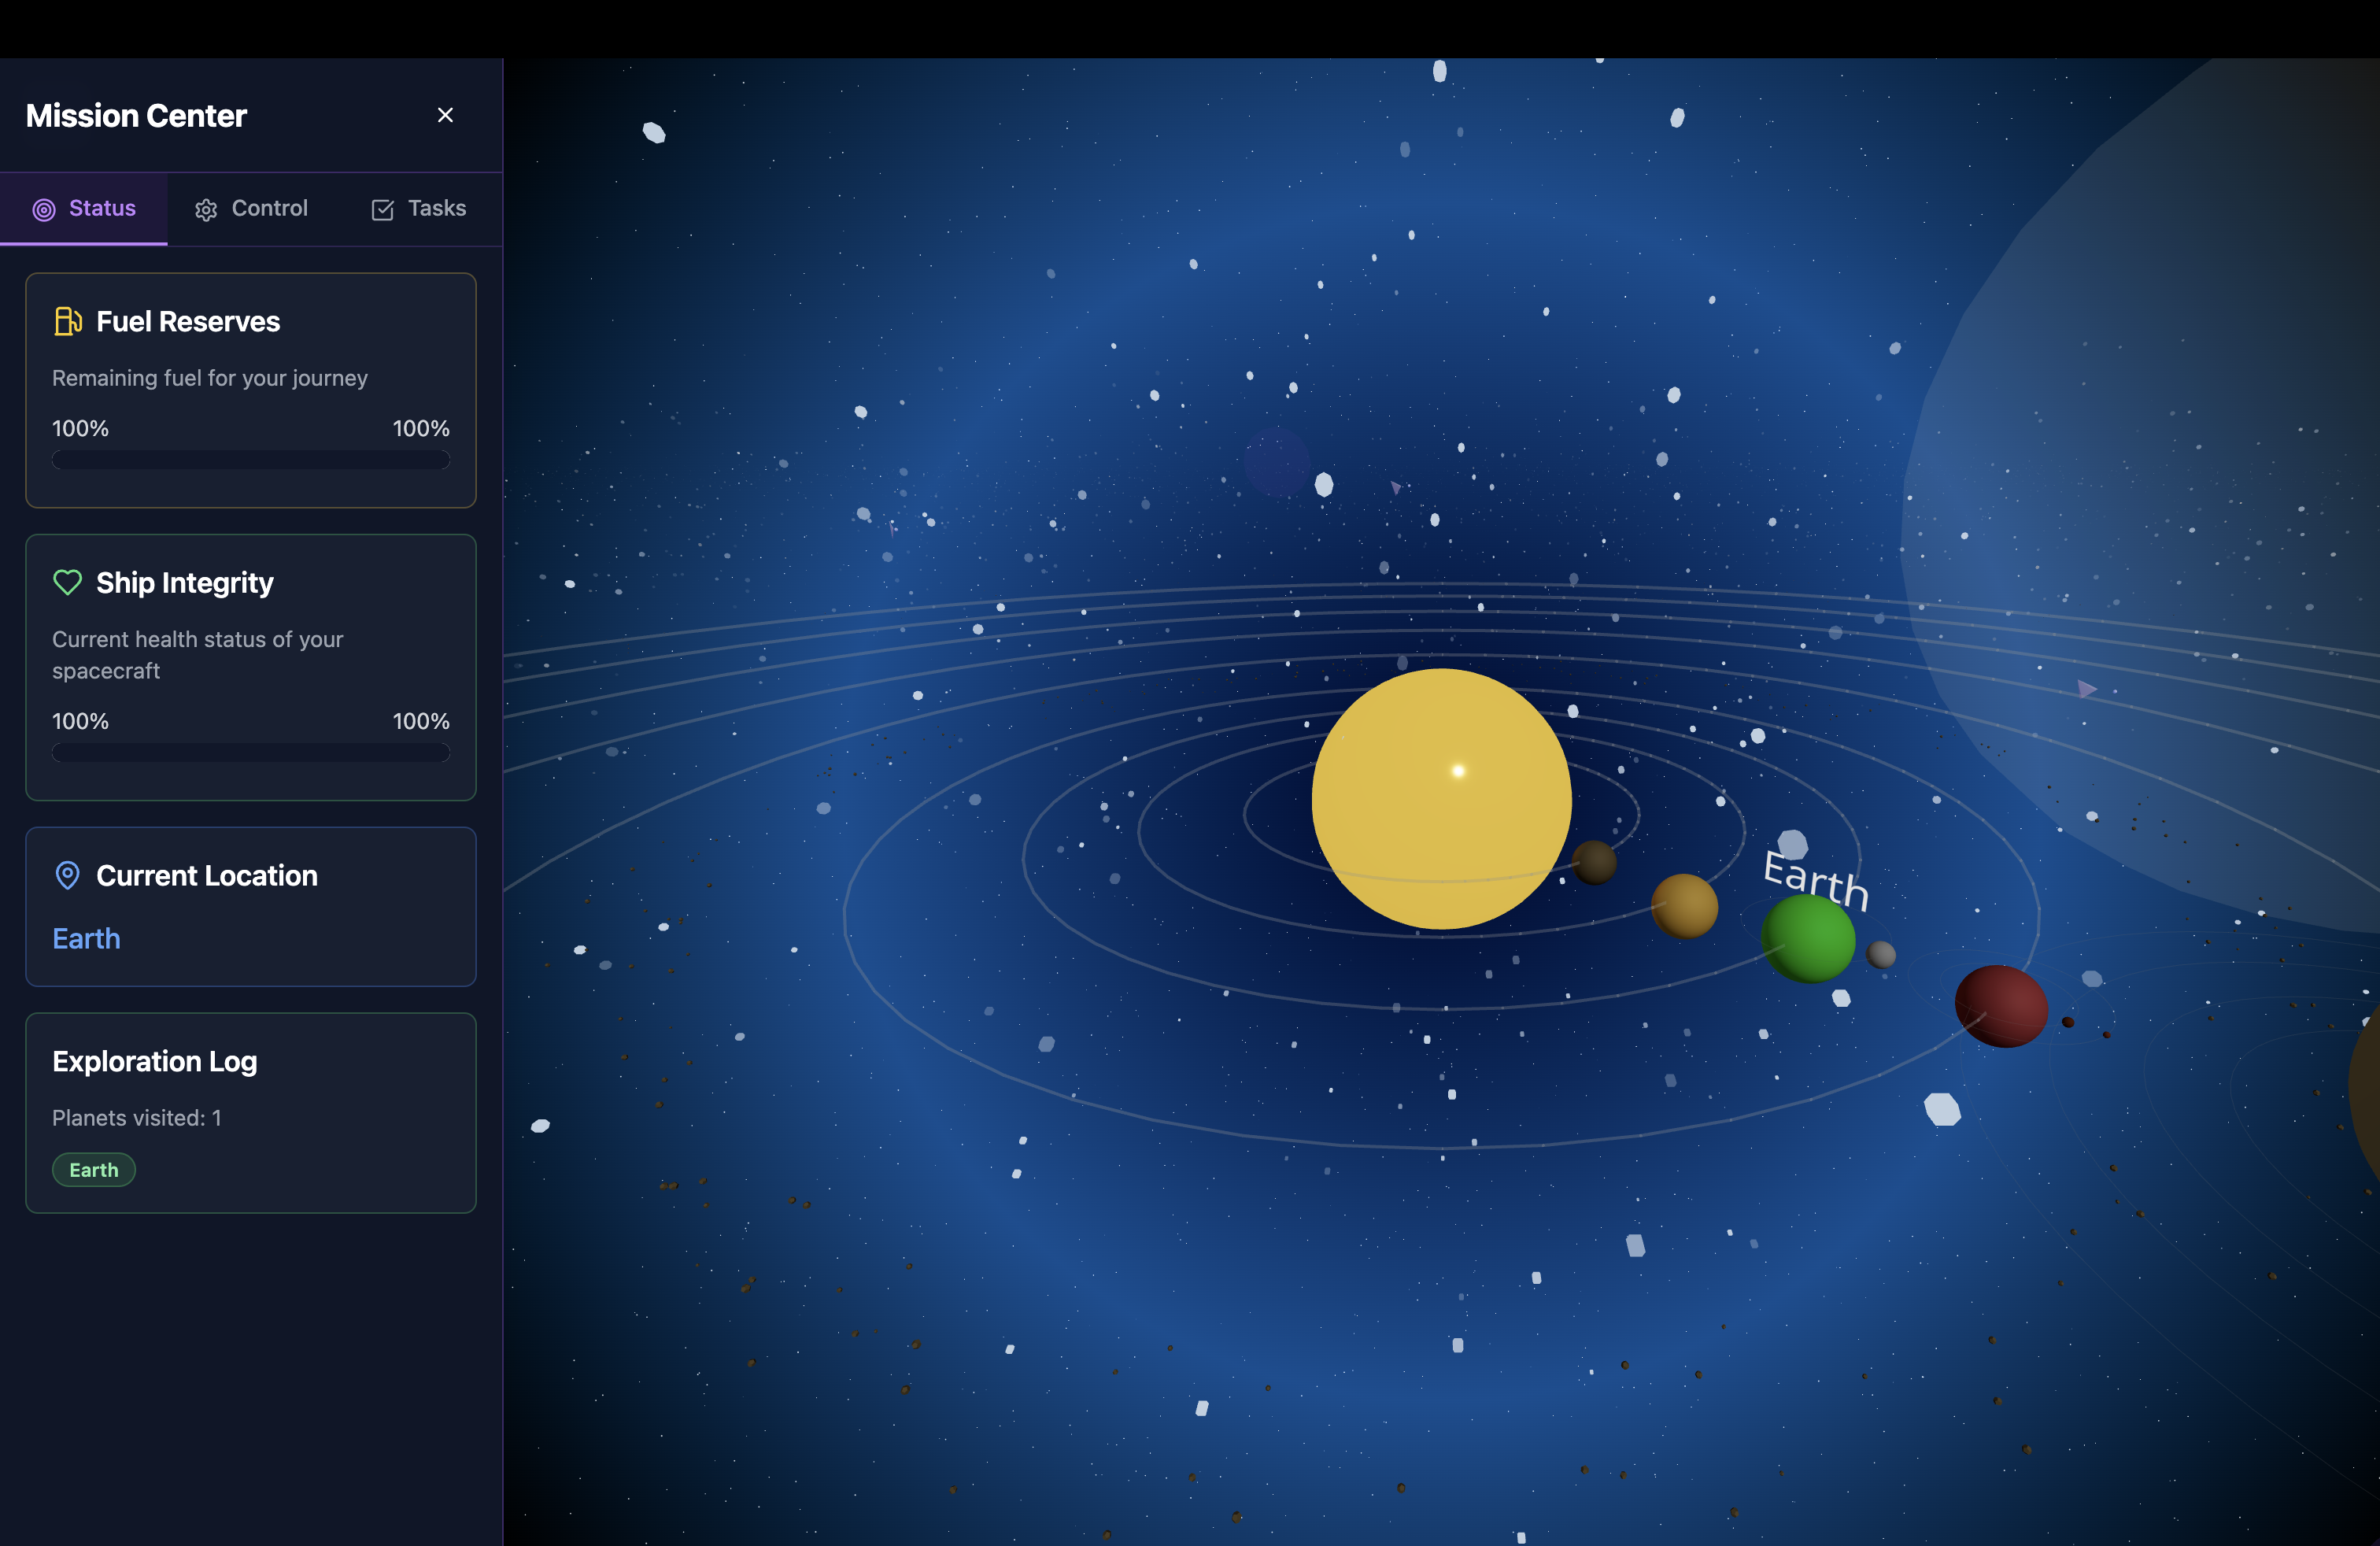
Task: Click the Earth badge in Exploration Log
Action: point(94,1170)
